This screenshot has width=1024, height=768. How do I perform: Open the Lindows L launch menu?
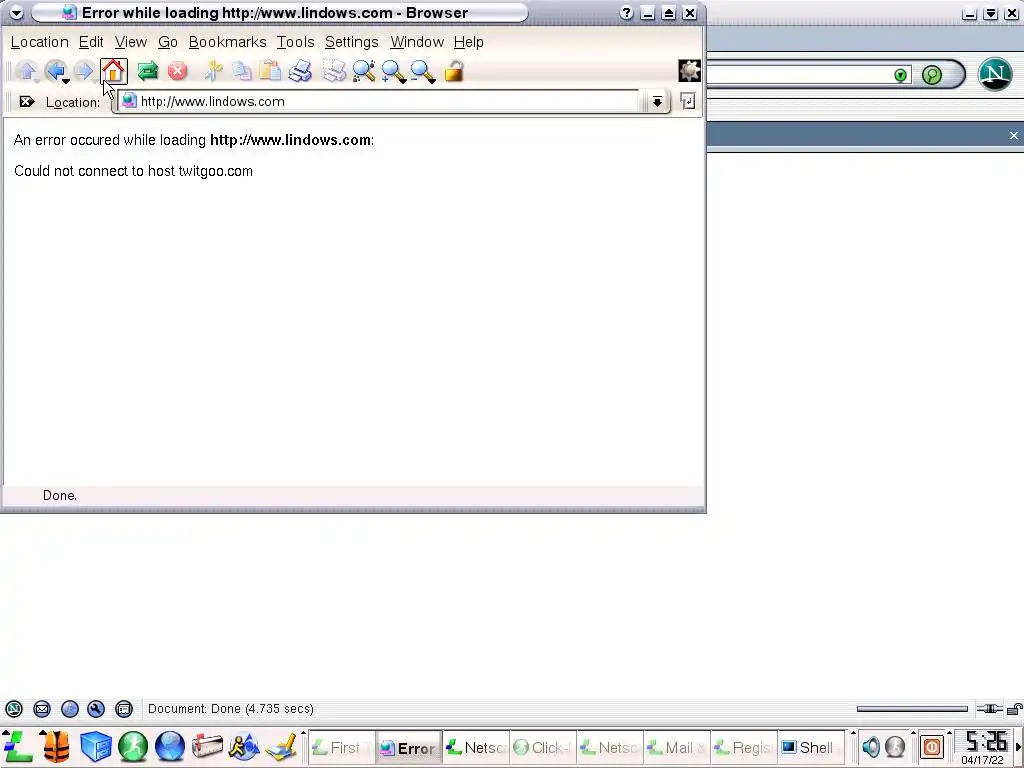pyautogui.click(x=17, y=746)
